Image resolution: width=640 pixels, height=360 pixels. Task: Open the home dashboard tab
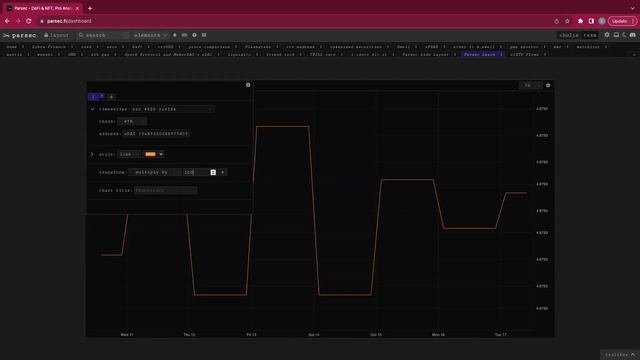tap(11, 47)
